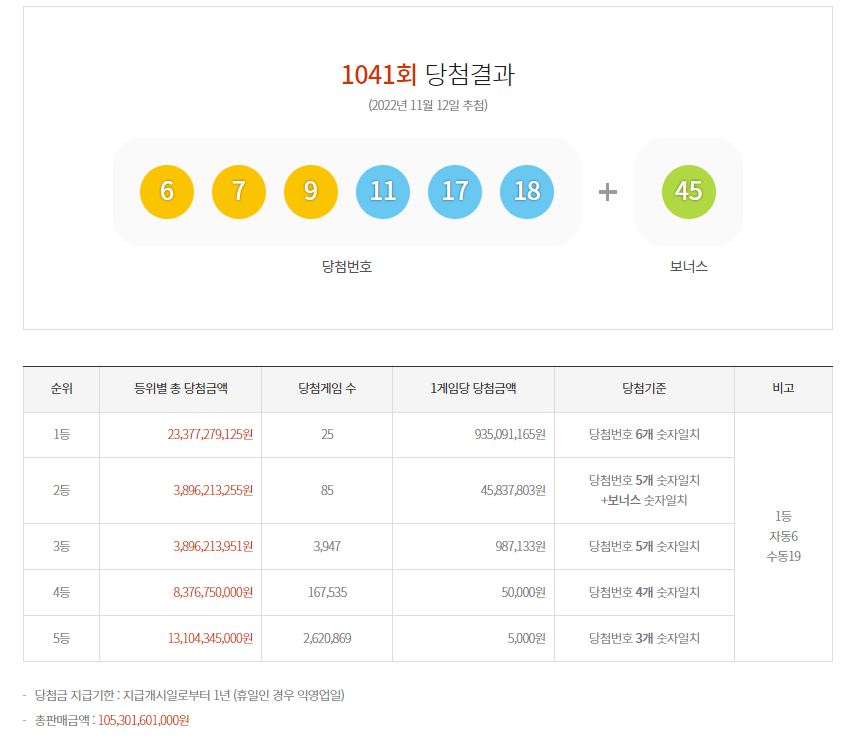The image size is (848, 742).
Task: Click the 1041회 당첨결과 heading
Action: (x=428, y=74)
